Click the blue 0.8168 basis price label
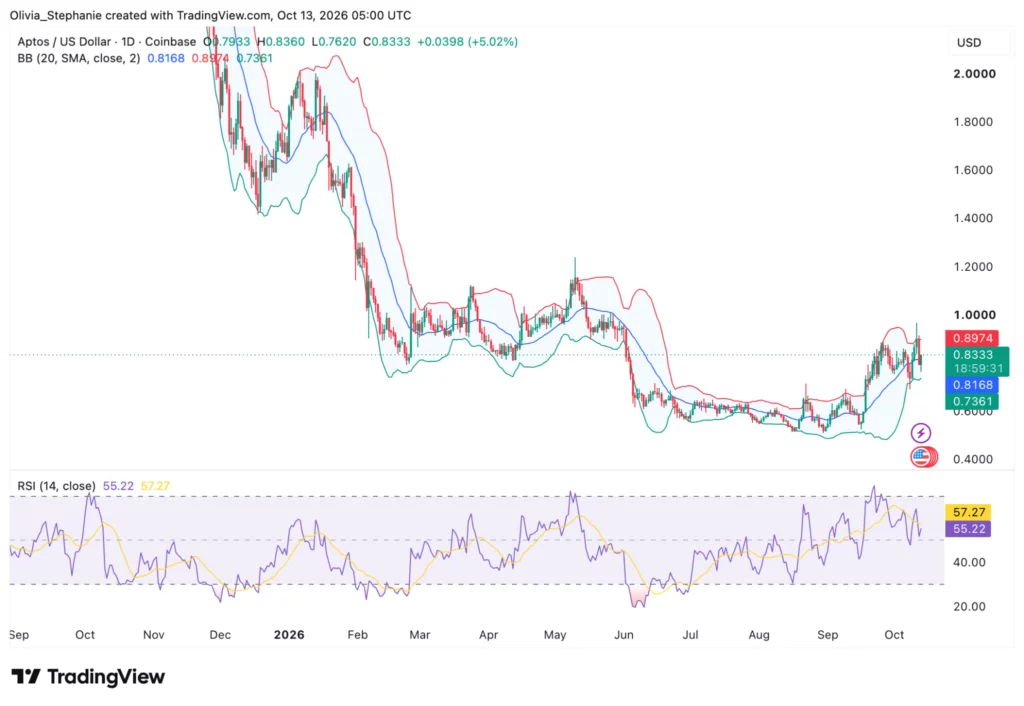 click(972, 385)
